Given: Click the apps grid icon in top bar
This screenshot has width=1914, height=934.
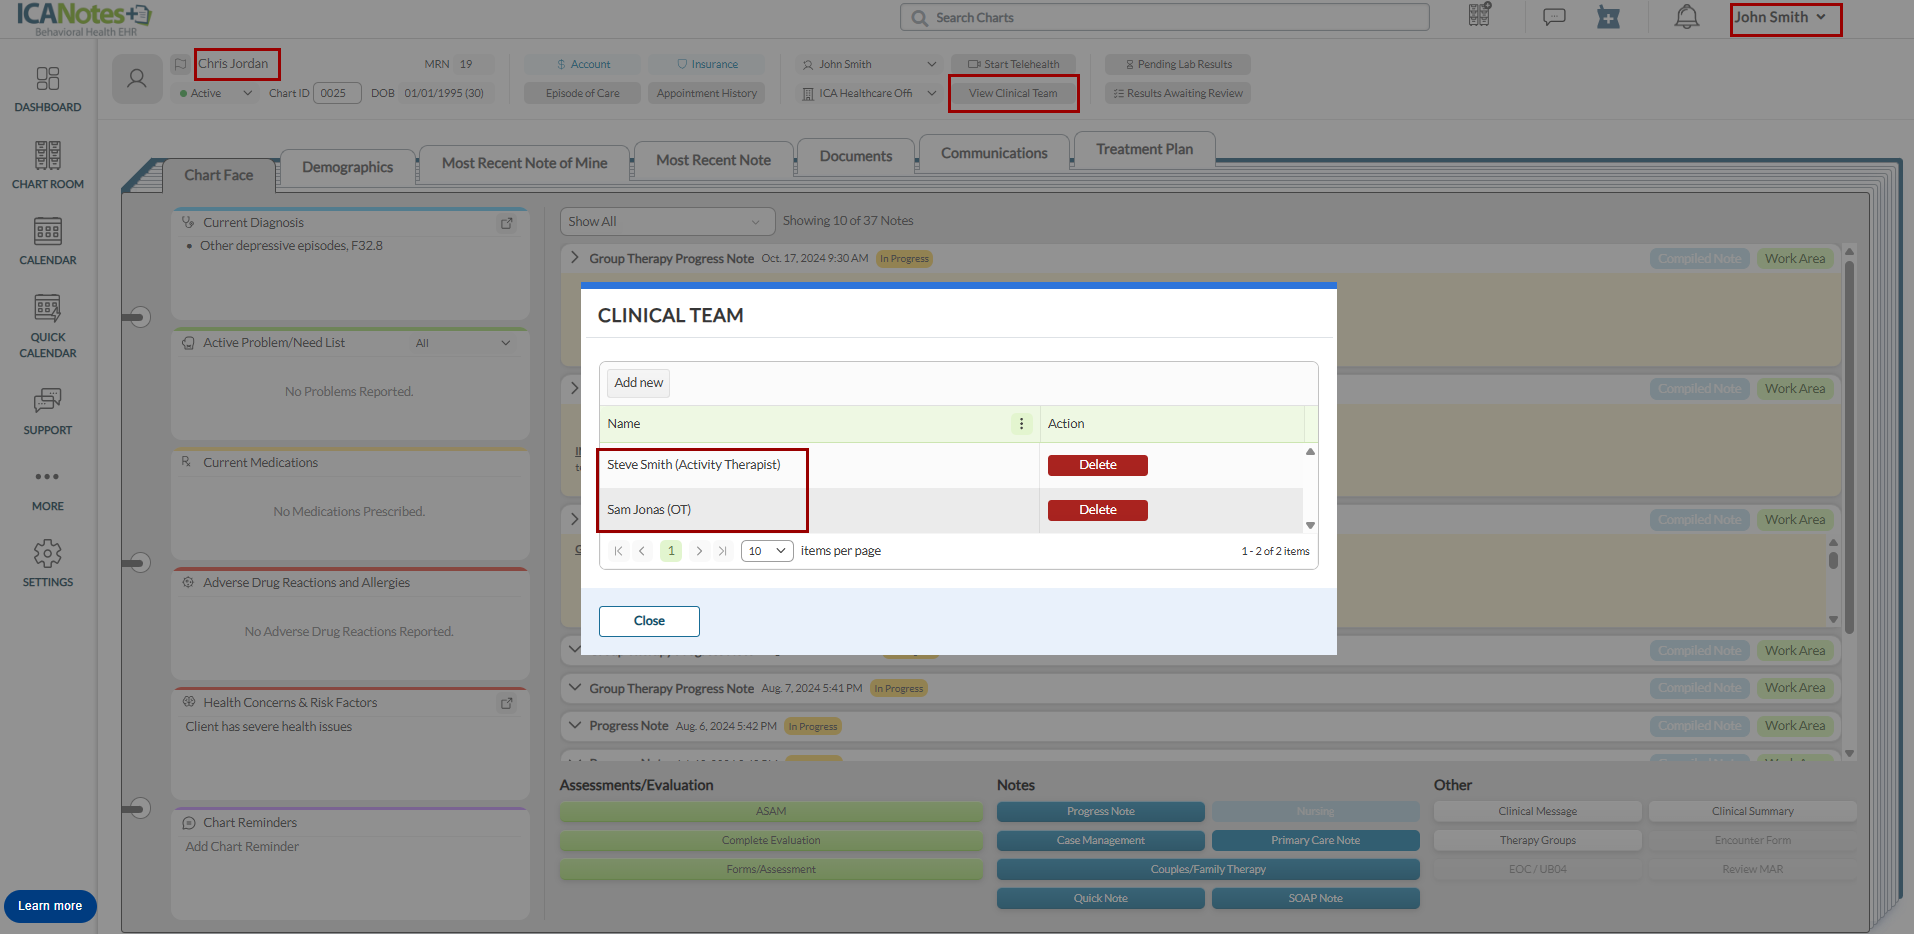Looking at the screenshot, I should point(1479,16).
